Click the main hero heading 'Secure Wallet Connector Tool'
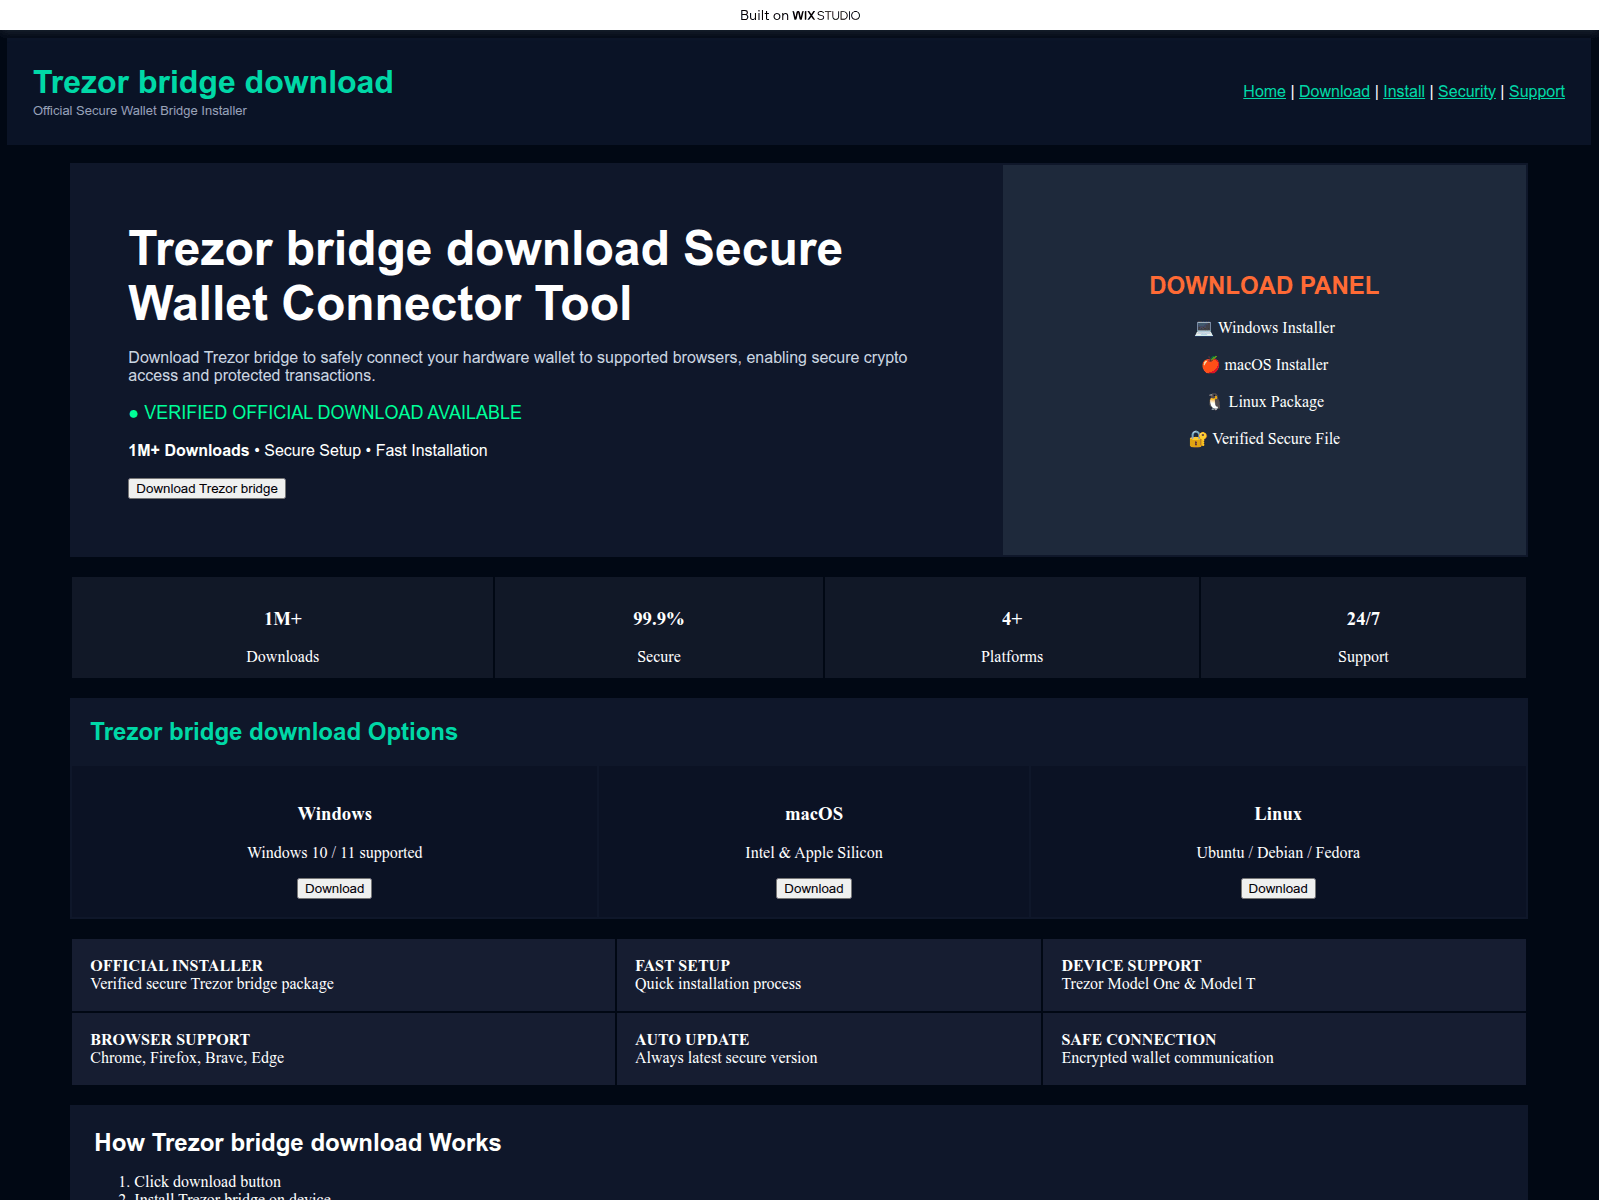 pos(486,276)
